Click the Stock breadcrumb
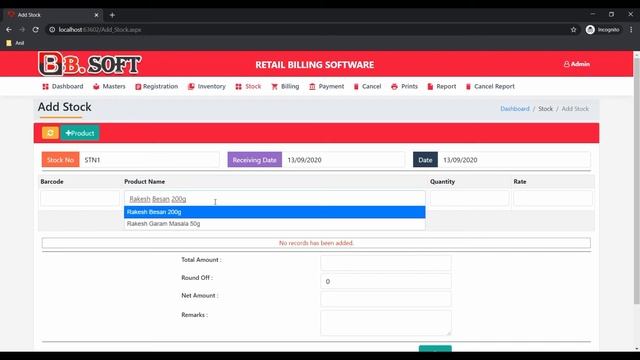Screen dimensions: 640x360 pyautogui.click(x=545, y=109)
